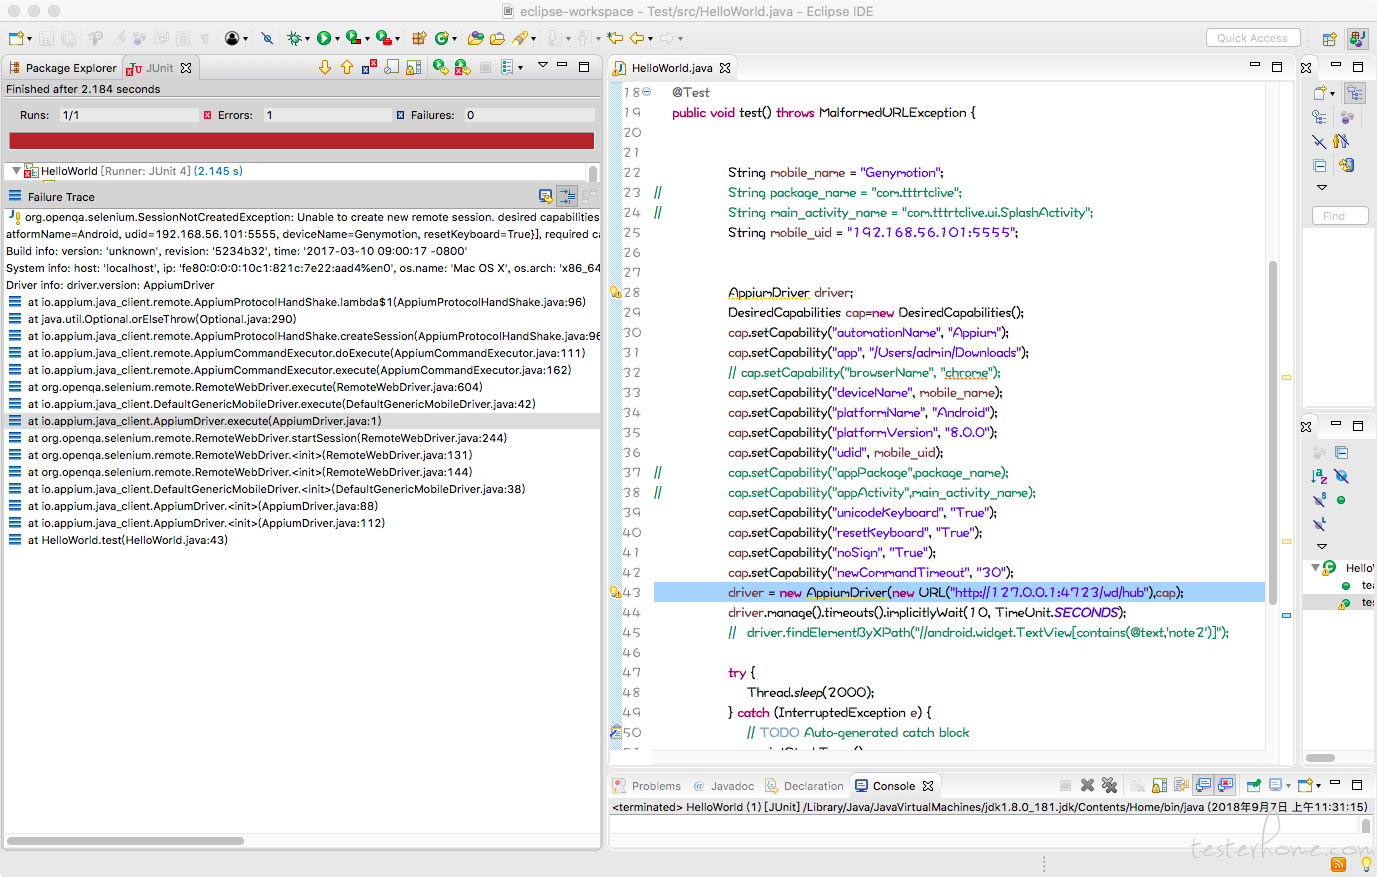Click Rerun Test icon in JUnit view
This screenshot has height=877, width=1377.
tap(440, 67)
